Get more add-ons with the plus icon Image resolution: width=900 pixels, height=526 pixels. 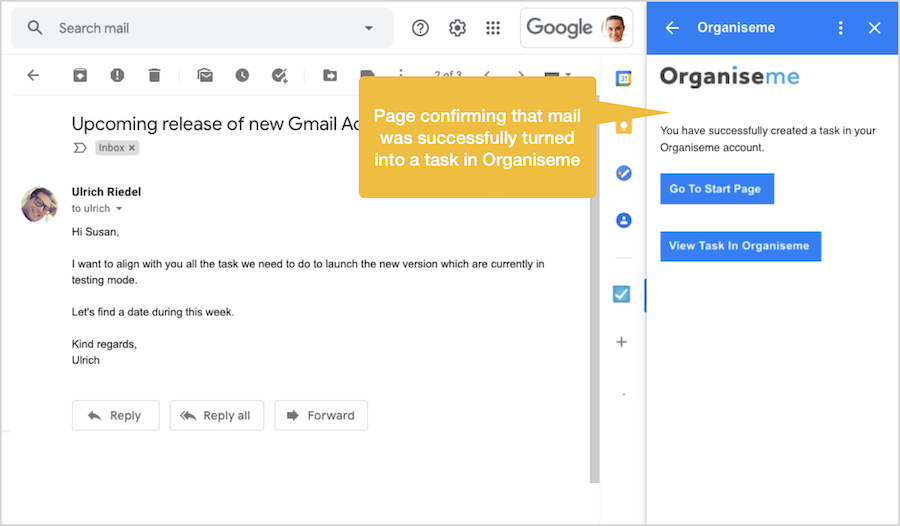pyautogui.click(x=622, y=342)
